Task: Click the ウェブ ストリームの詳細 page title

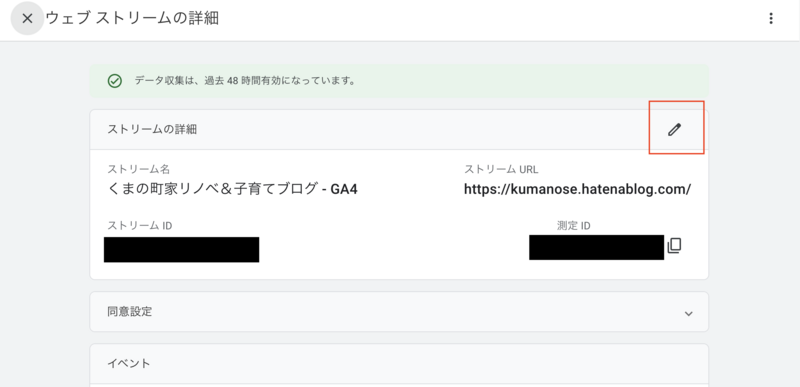Action: coord(132,19)
